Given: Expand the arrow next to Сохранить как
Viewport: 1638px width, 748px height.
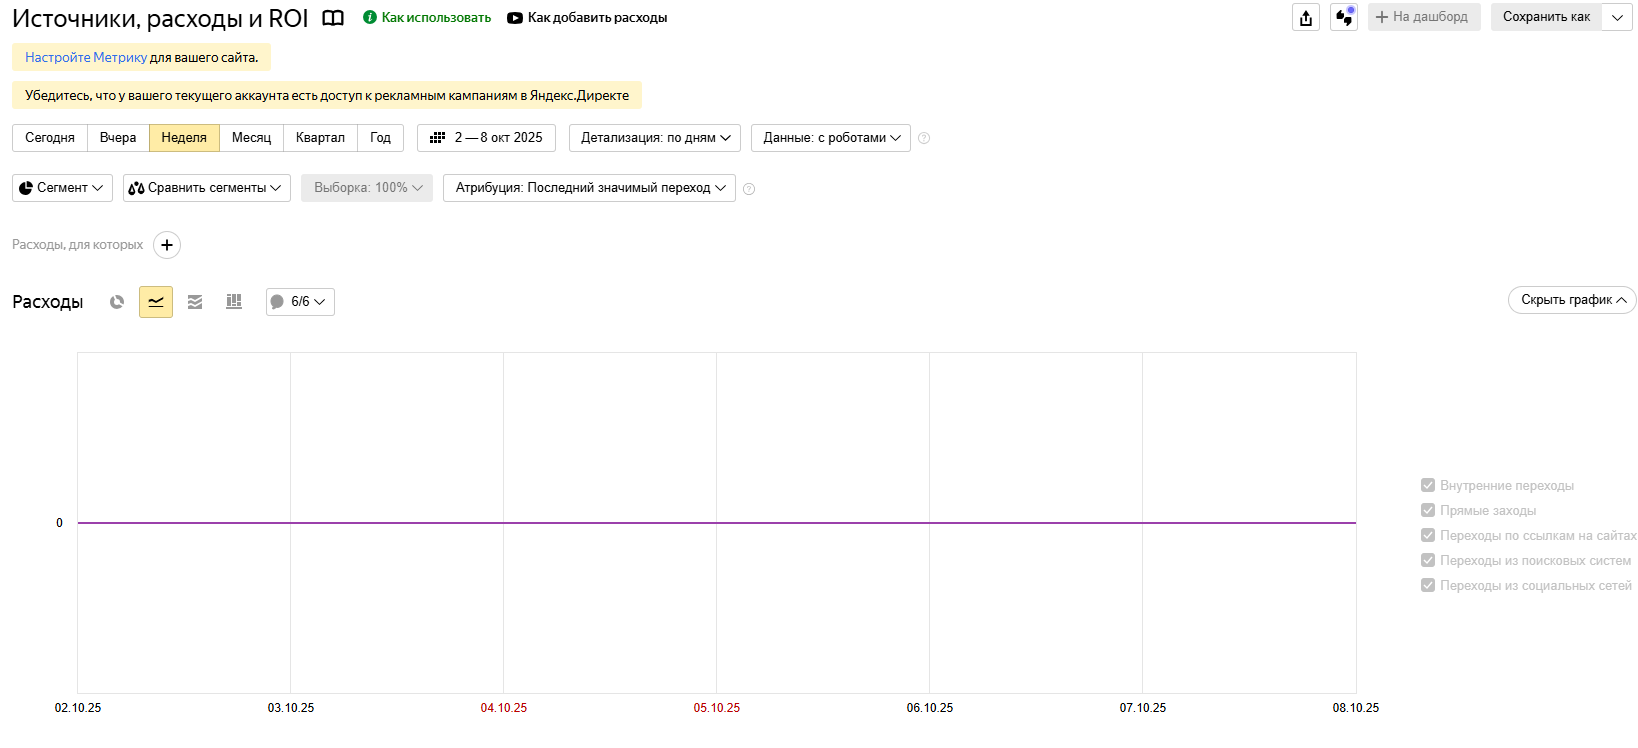Looking at the screenshot, I should click(x=1617, y=17).
